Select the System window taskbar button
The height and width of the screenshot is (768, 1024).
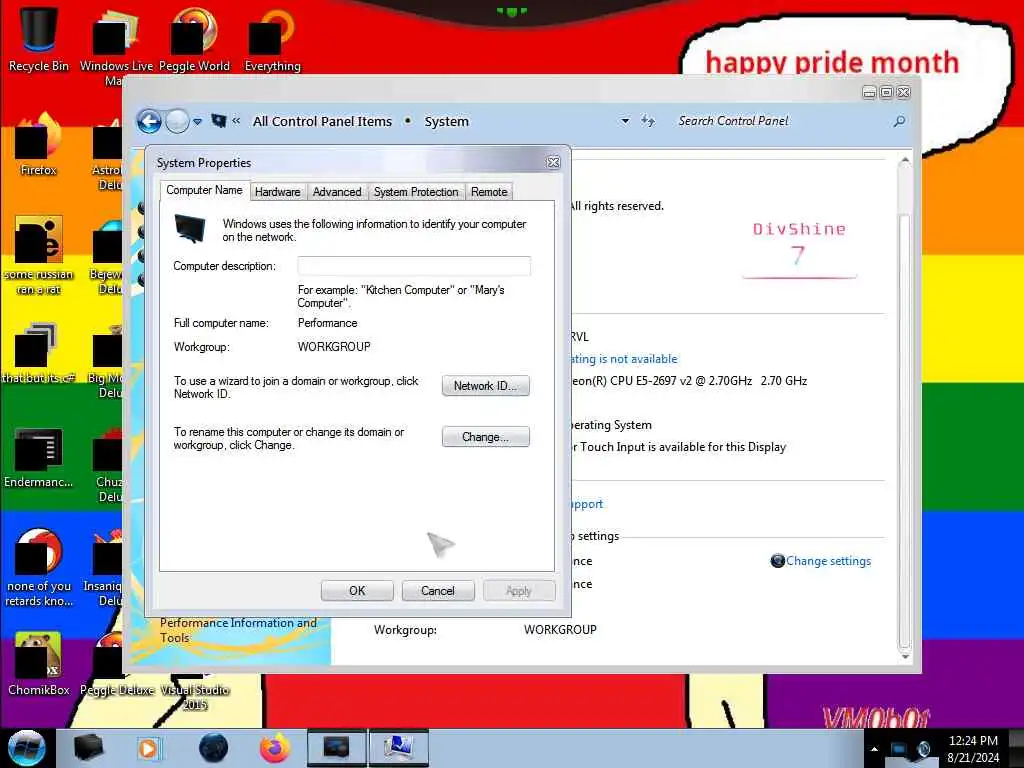click(x=336, y=748)
